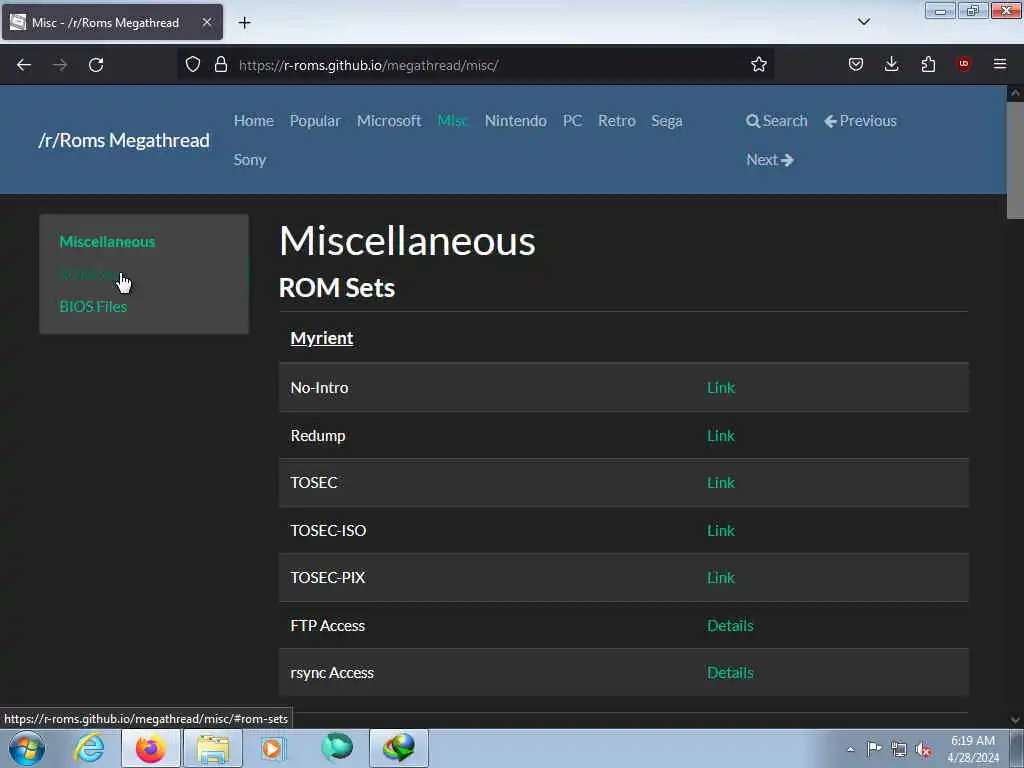Screen dimensions: 1024x768
Task: Close the Misc - /r/Roms Megathread tab
Action: 206,22
